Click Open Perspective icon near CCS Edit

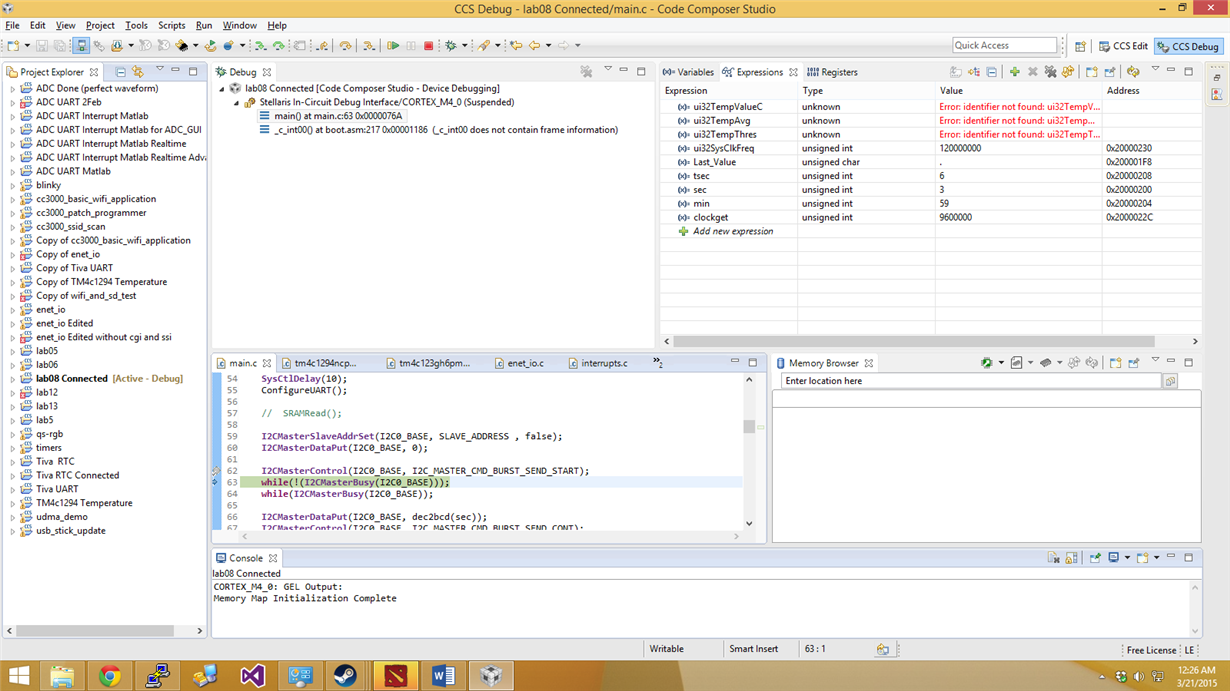pos(1080,46)
